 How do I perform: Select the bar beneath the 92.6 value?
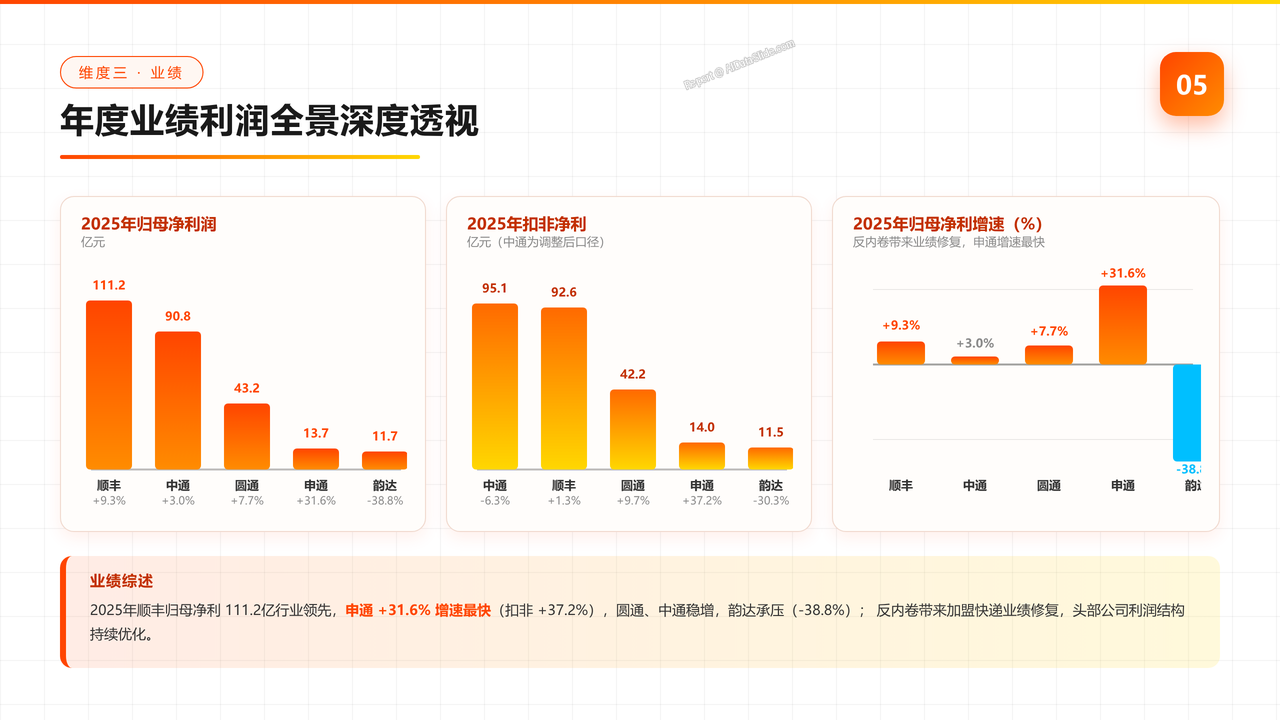pyautogui.click(x=564, y=388)
